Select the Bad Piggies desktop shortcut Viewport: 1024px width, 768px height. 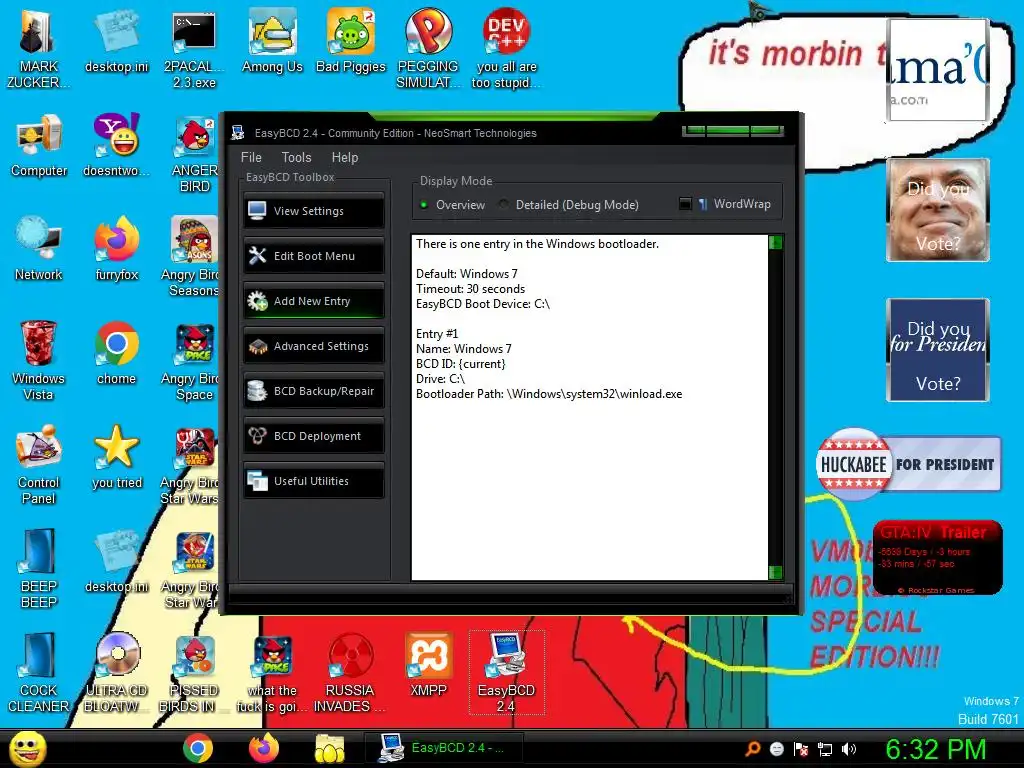pyautogui.click(x=351, y=40)
